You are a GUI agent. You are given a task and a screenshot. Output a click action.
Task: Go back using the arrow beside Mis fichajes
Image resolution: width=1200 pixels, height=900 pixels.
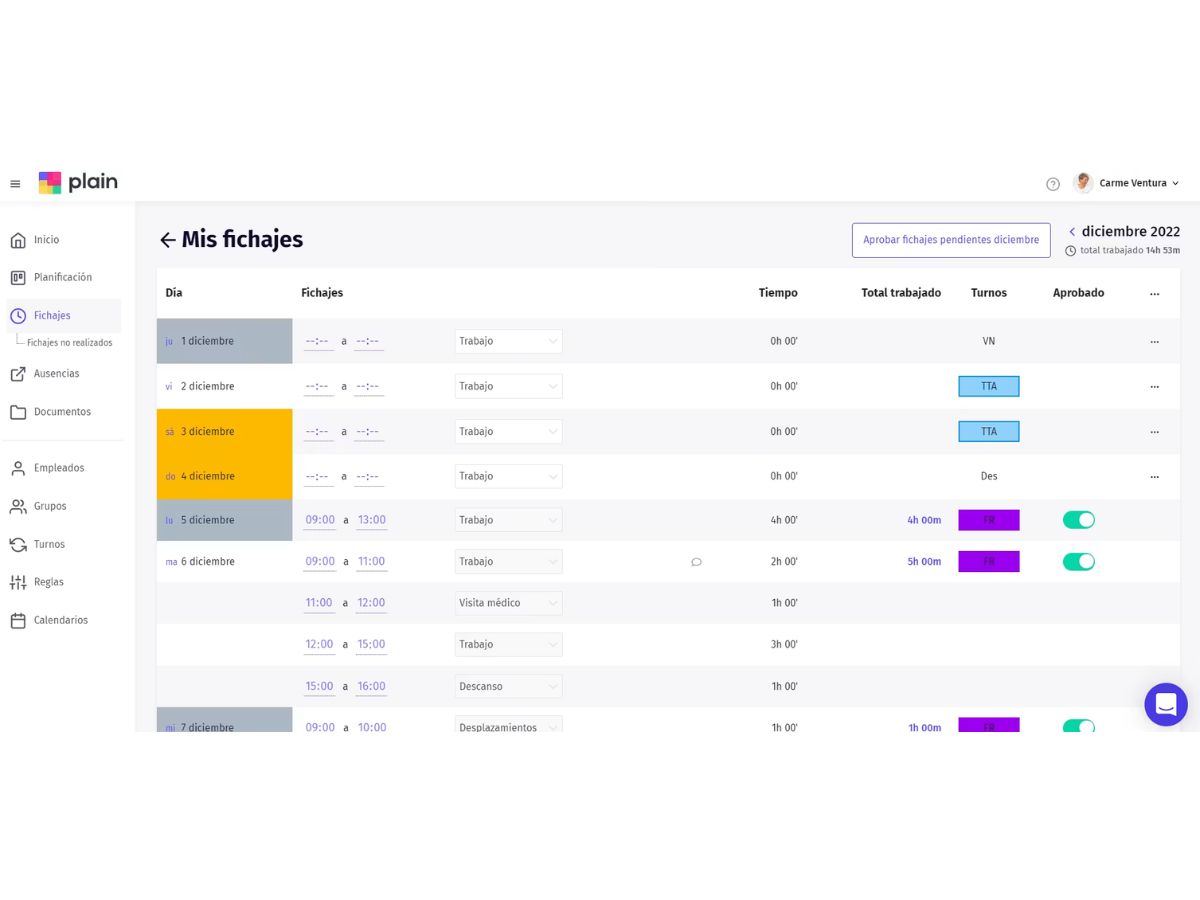tap(167, 240)
